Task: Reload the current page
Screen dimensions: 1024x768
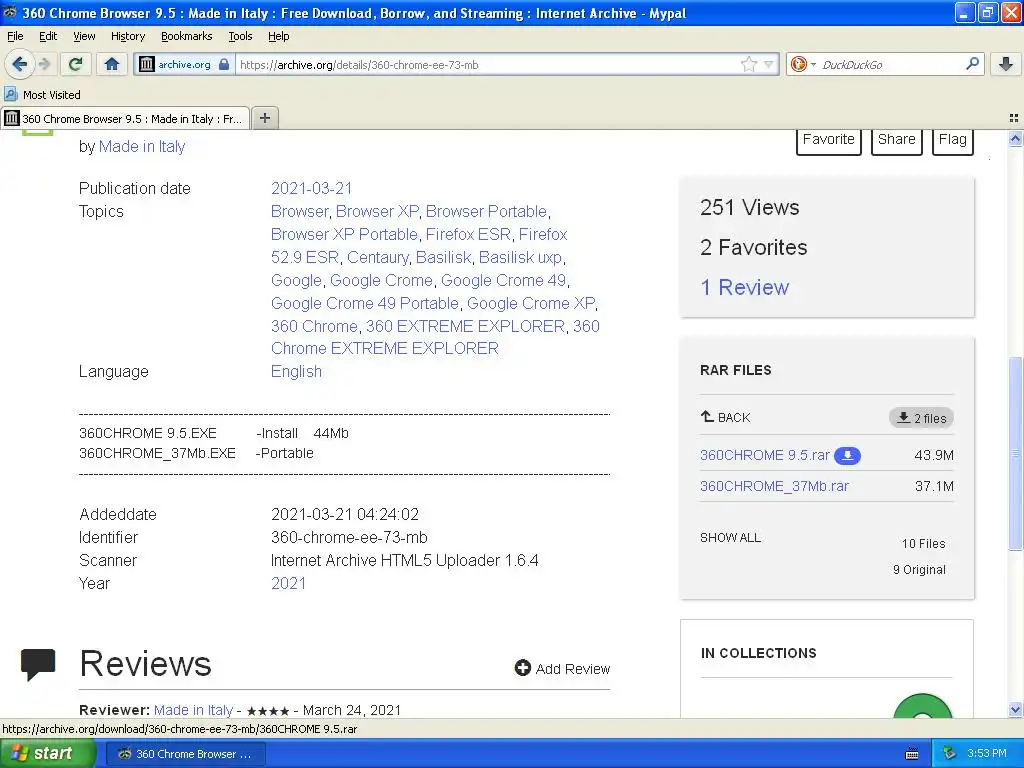Action: click(75, 64)
